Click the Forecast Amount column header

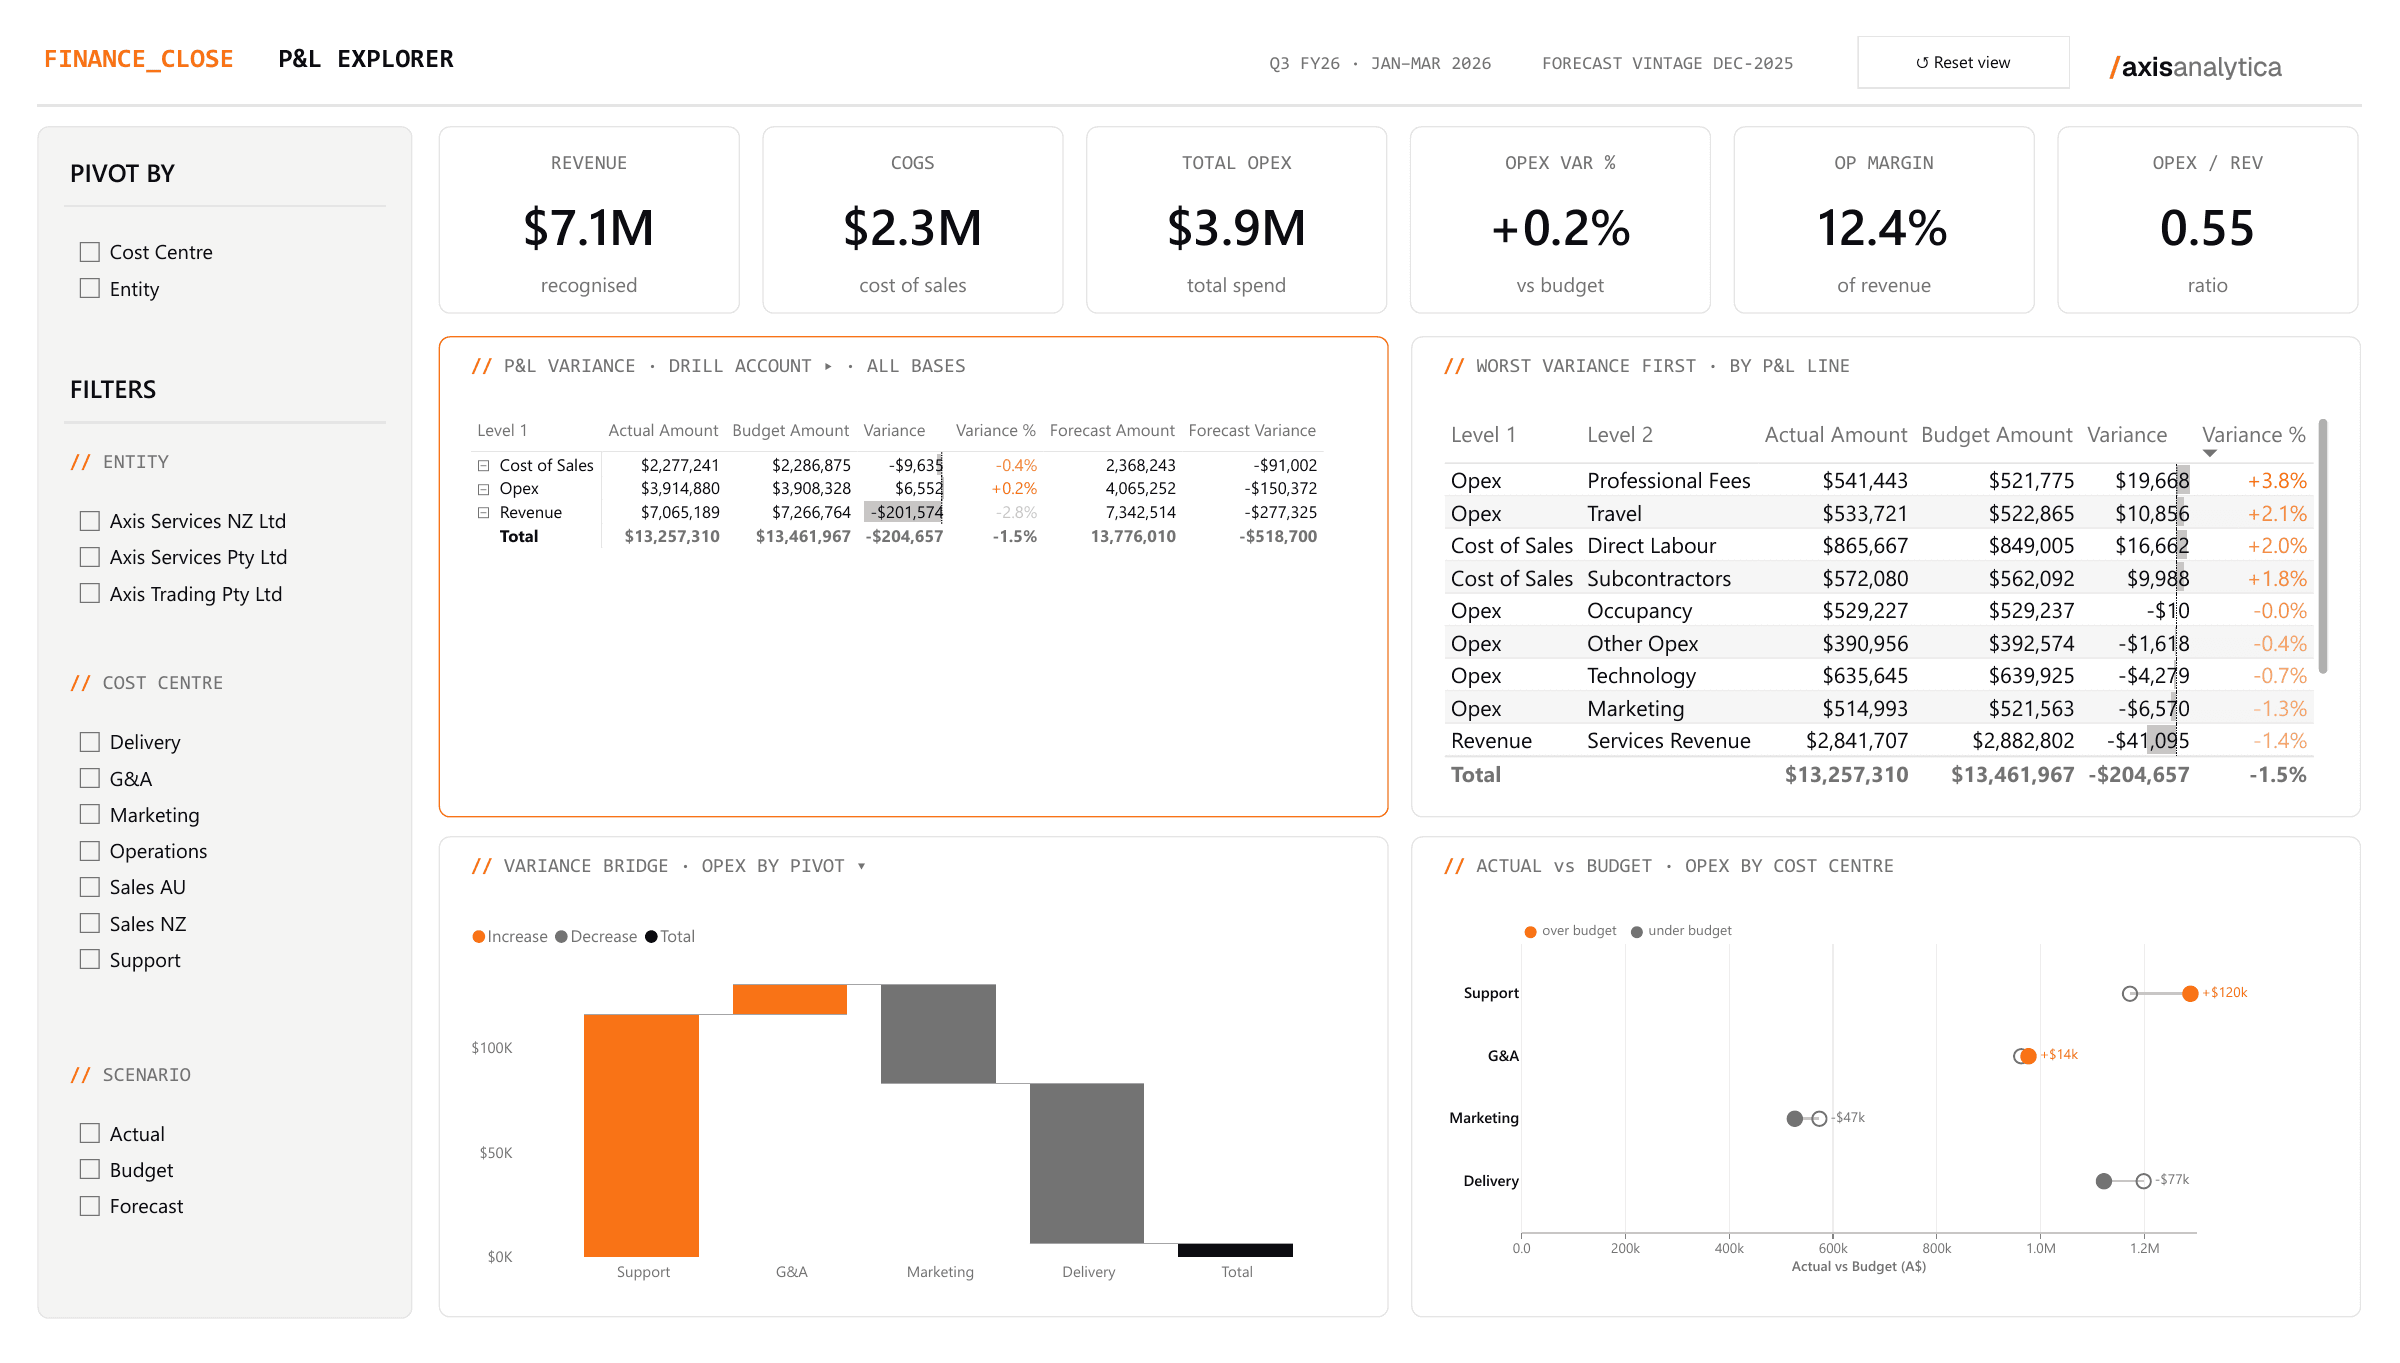click(x=1112, y=431)
